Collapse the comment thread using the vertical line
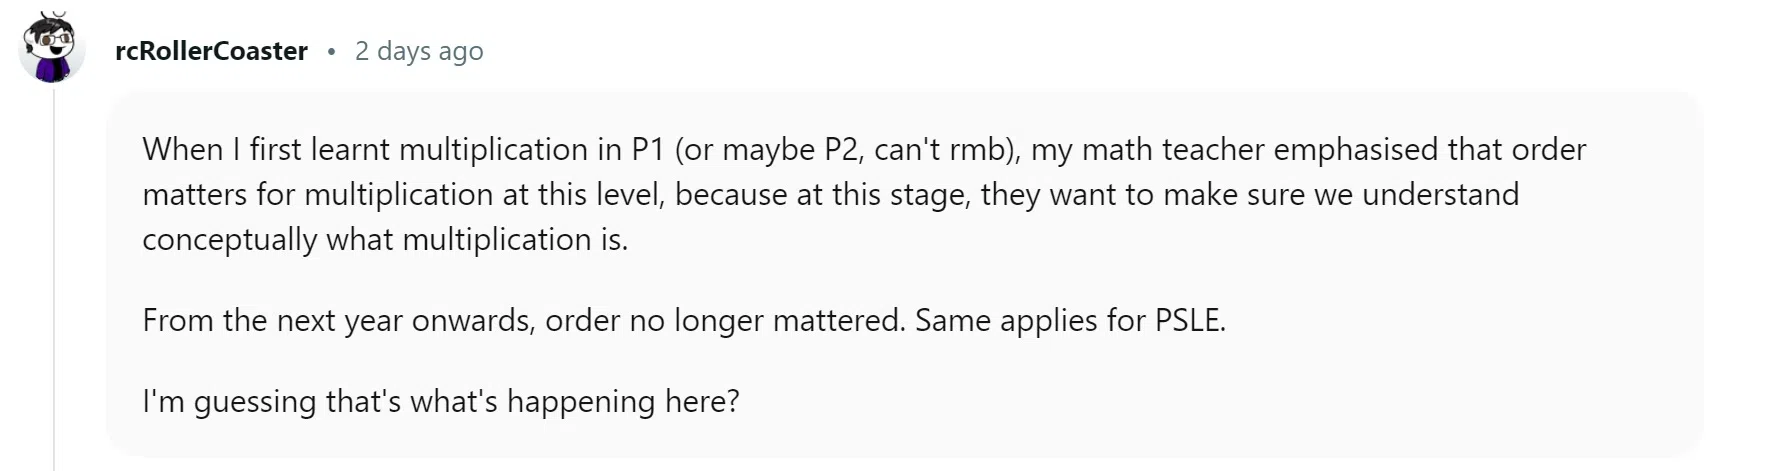The width and height of the screenshot is (1772, 471). 54,280
